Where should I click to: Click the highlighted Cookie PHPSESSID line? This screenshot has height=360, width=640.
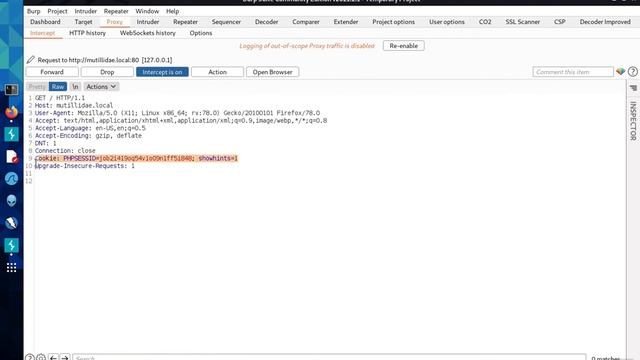point(136,158)
